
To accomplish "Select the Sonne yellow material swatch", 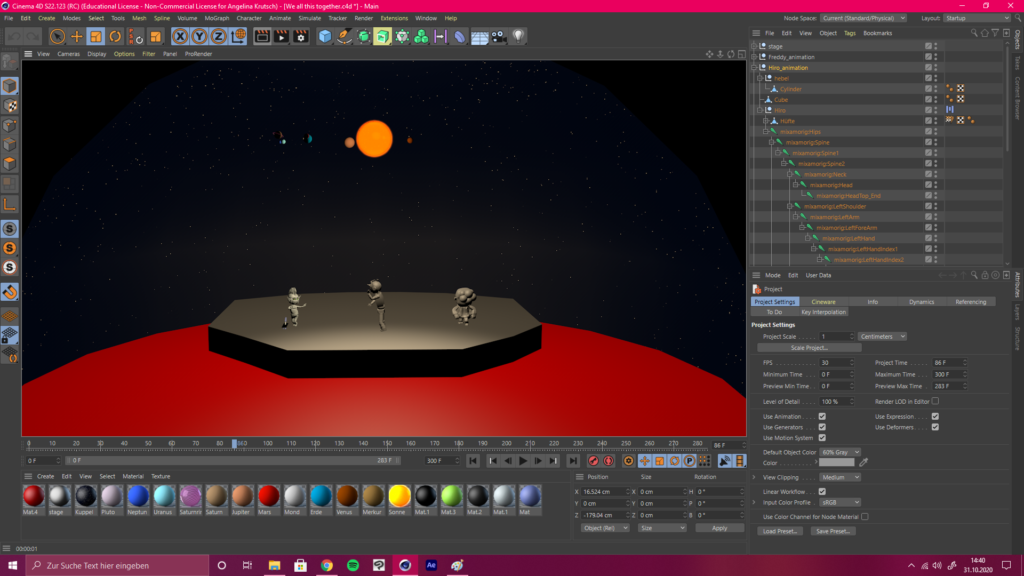I will 399,496.
